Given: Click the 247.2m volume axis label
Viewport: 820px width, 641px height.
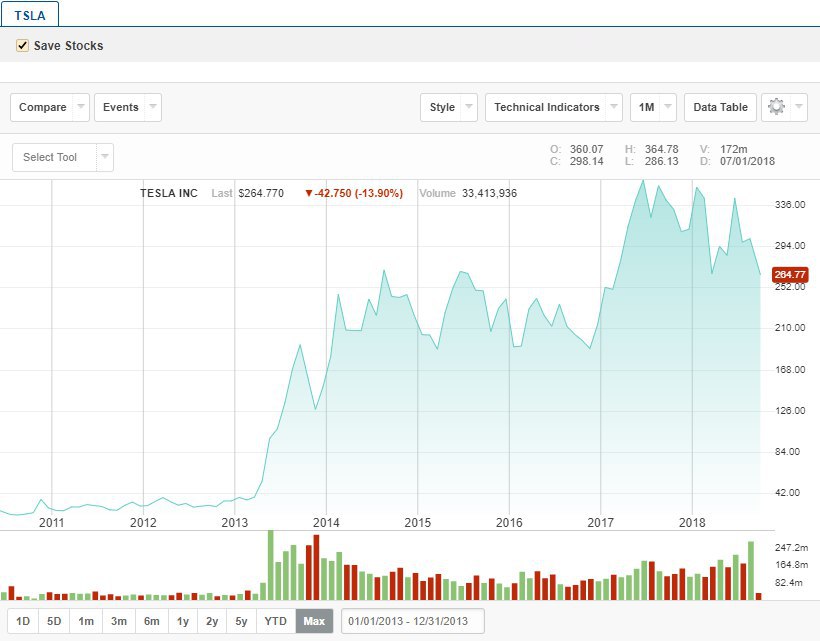Looking at the screenshot, I should [791, 547].
